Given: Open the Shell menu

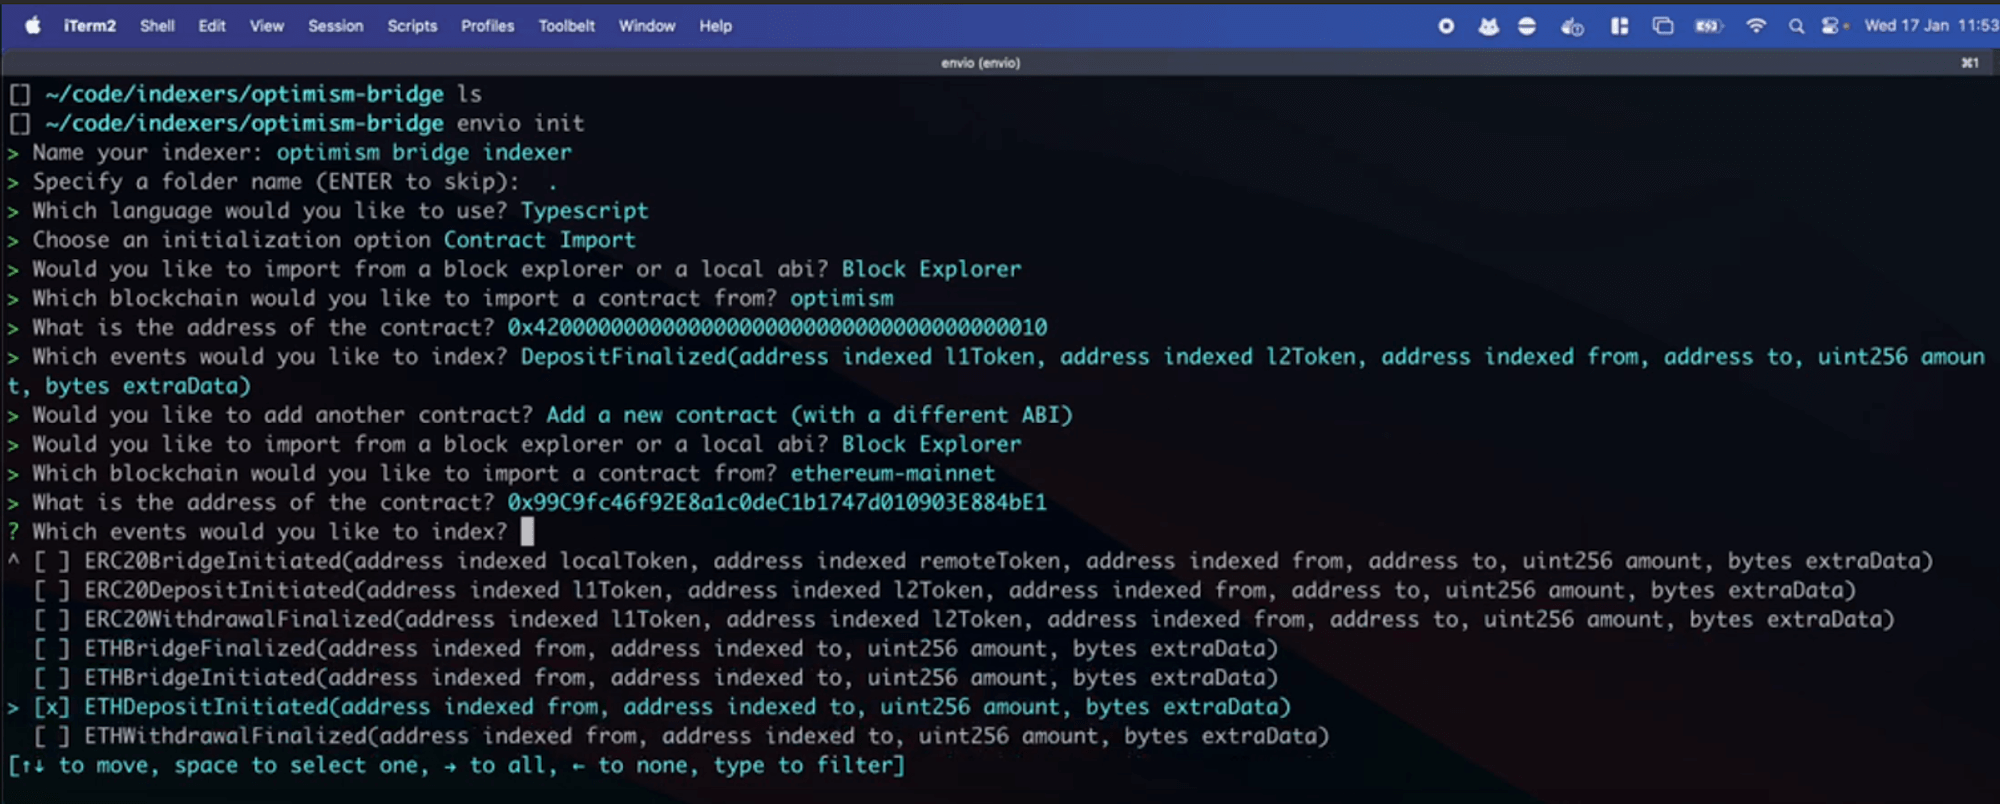Looking at the screenshot, I should click(157, 26).
